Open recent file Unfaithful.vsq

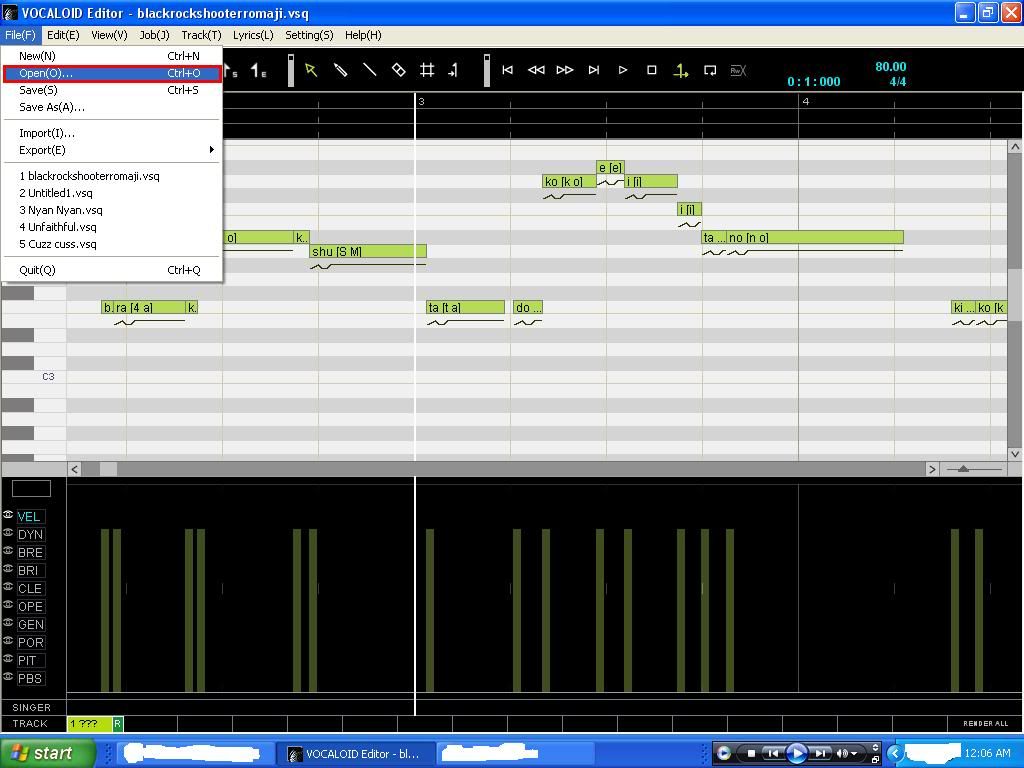[112, 227]
